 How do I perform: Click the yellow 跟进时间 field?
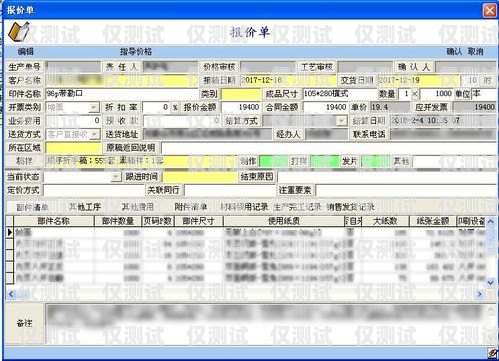199,177
